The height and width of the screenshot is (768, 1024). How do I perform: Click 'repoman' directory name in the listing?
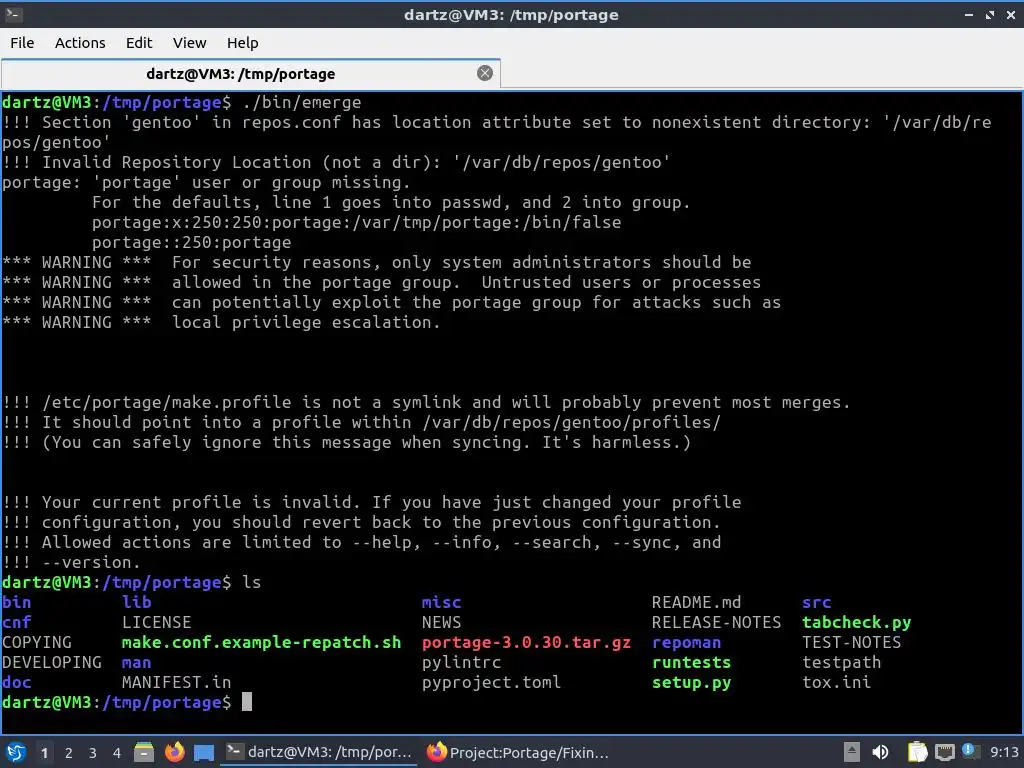pos(686,643)
